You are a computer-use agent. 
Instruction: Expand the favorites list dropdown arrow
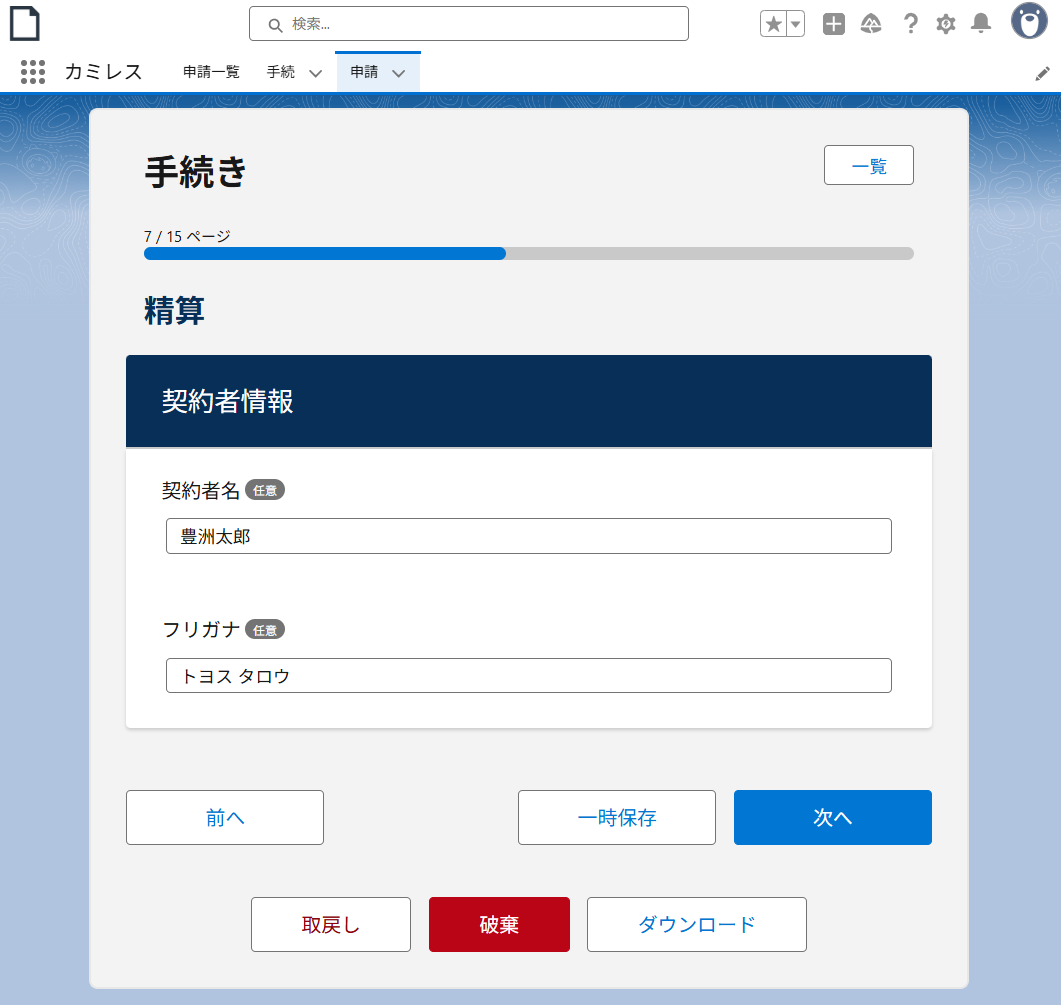tap(796, 24)
